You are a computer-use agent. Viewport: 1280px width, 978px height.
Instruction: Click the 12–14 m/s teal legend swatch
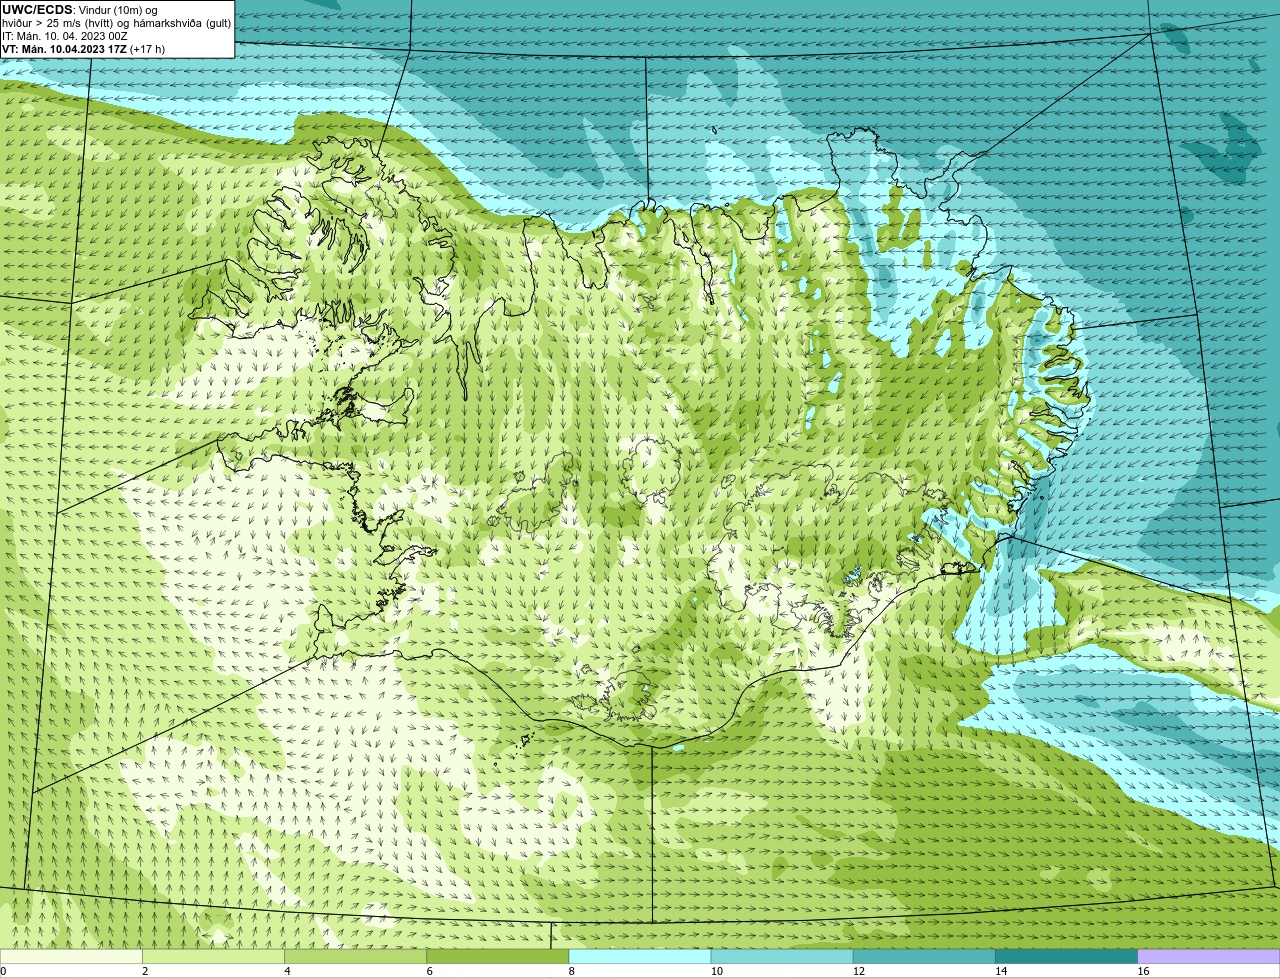coord(924,957)
